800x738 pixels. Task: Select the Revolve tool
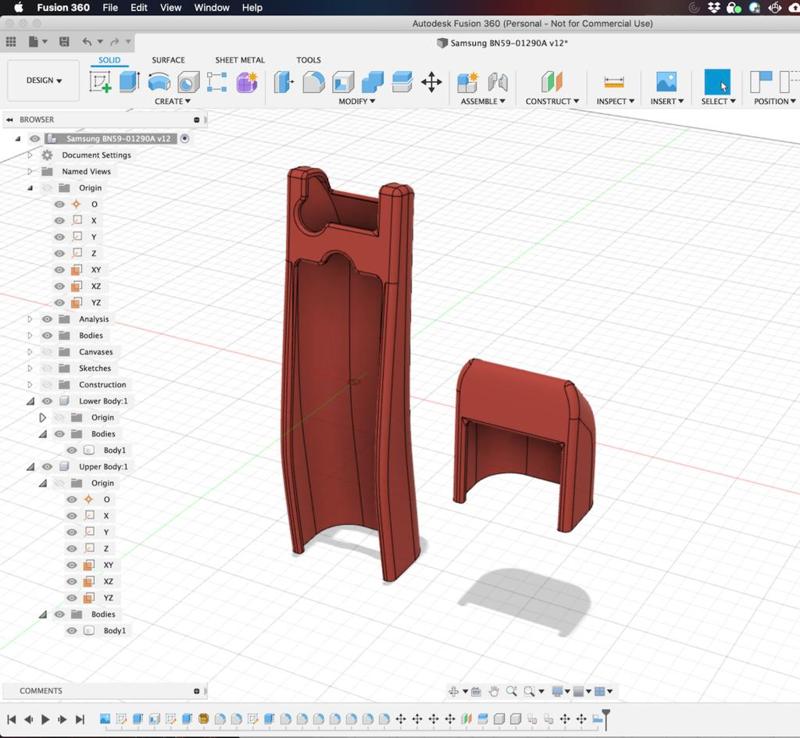click(x=159, y=82)
